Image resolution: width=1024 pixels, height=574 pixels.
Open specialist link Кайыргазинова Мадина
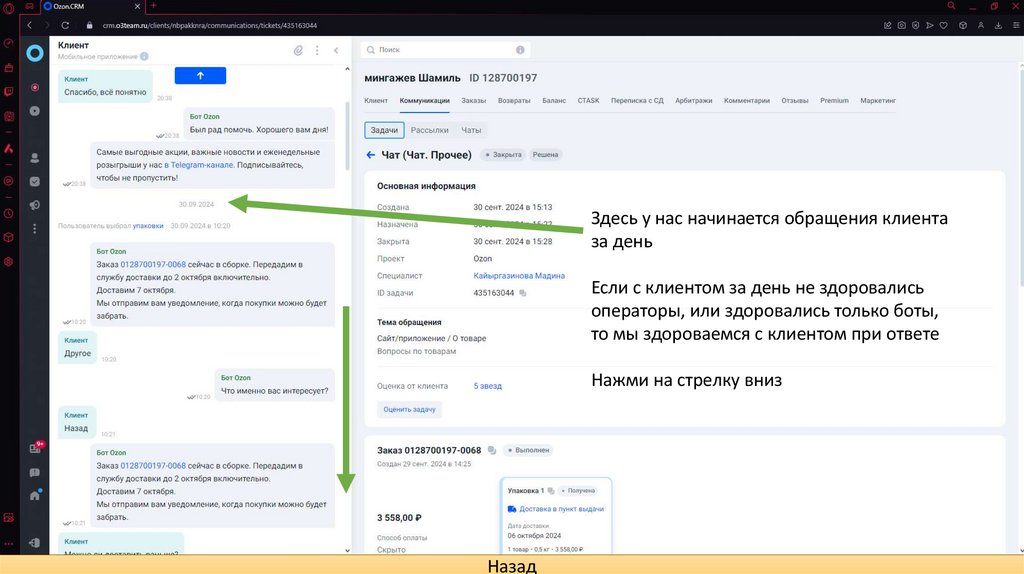pyautogui.click(x=519, y=276)
